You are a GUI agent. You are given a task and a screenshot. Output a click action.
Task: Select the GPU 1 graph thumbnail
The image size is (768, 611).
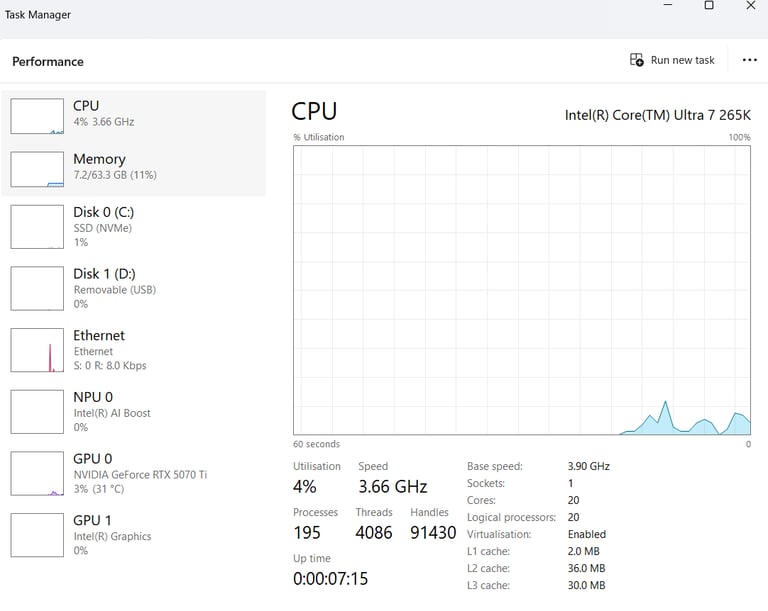click(x=37, y=535)
